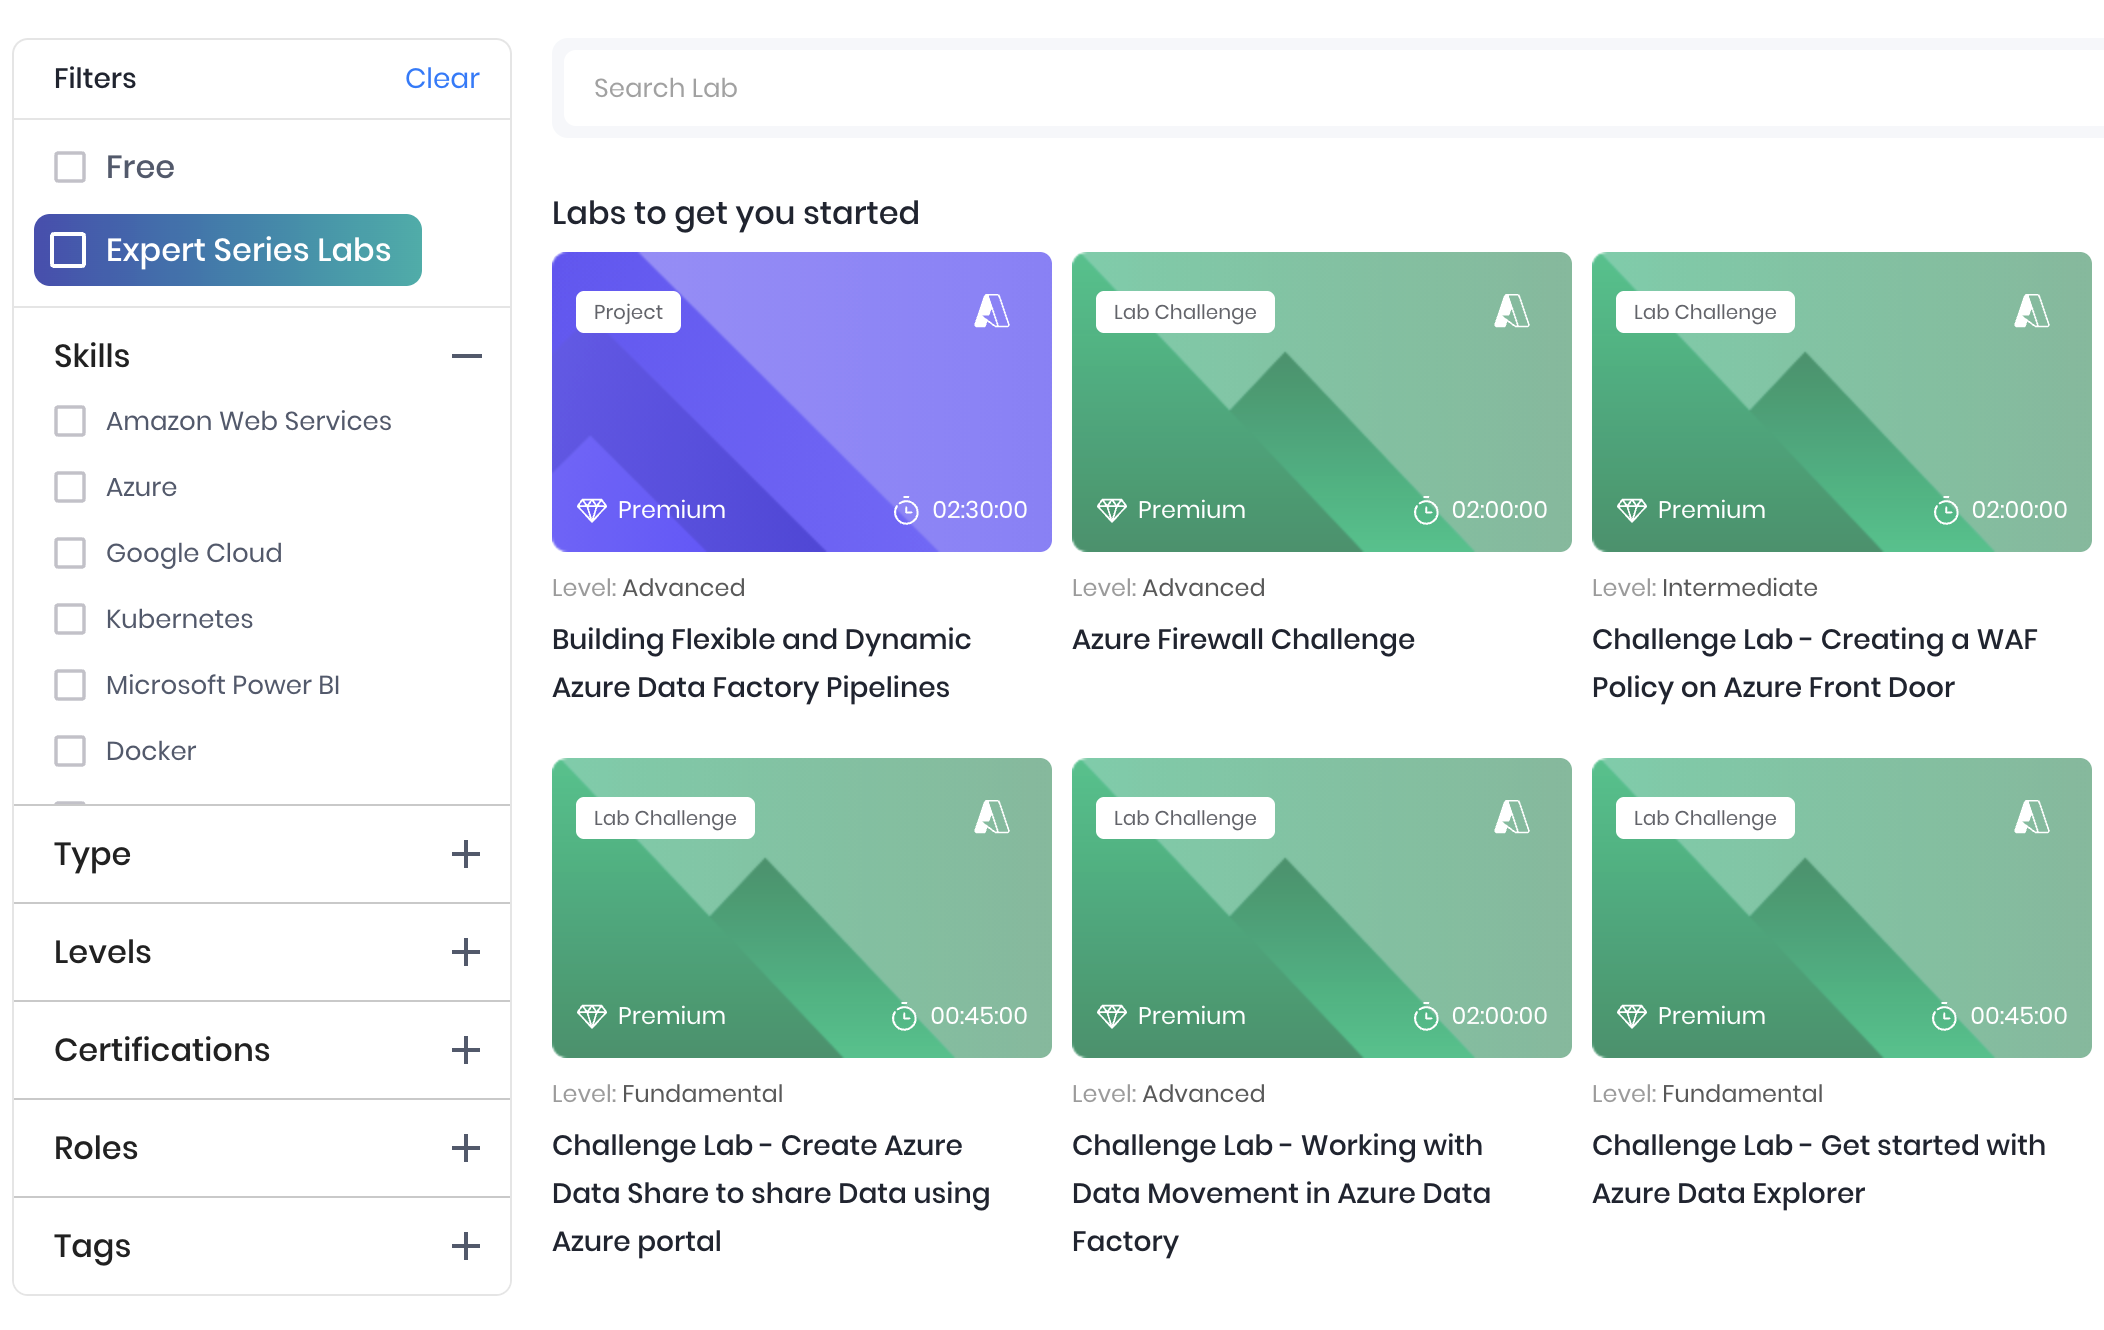Expand the Levels filter section
This screenshot has height=1330, width=2104.
tap(466, 952)
